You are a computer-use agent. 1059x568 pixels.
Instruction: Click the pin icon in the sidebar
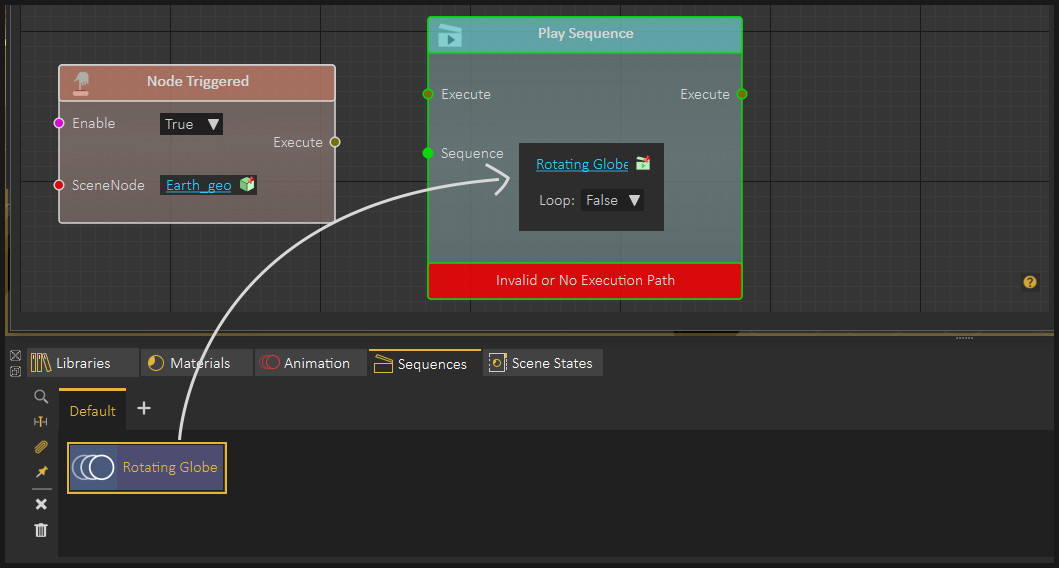pyautogui.click(x=41, y=471)
